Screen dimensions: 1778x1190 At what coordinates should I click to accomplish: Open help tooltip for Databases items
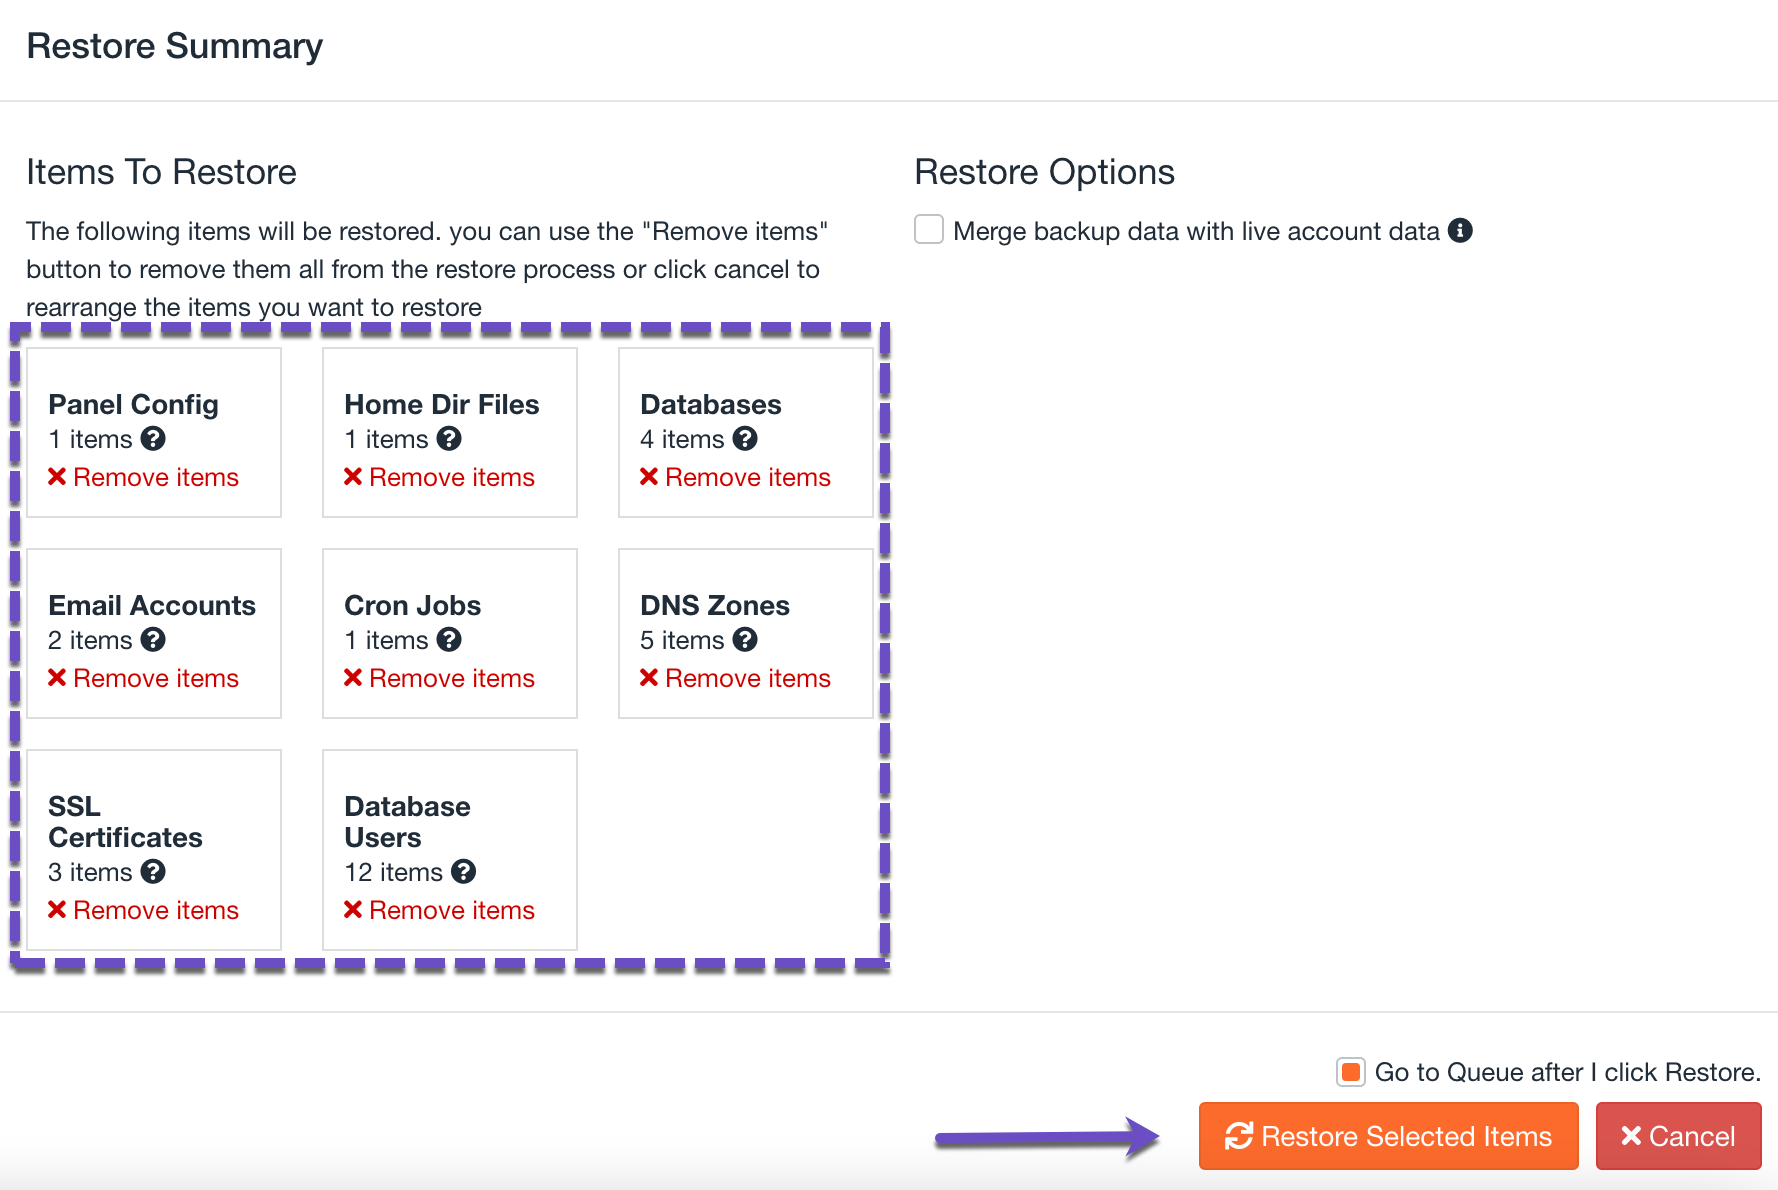pyautogui.click(x=745, y=439)
